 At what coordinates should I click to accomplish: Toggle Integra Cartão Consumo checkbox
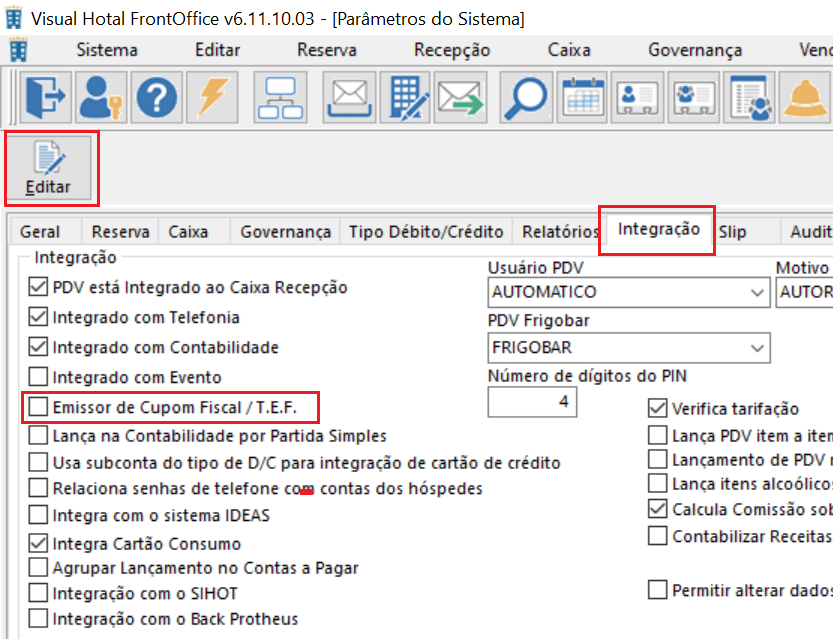coord(38,543)
